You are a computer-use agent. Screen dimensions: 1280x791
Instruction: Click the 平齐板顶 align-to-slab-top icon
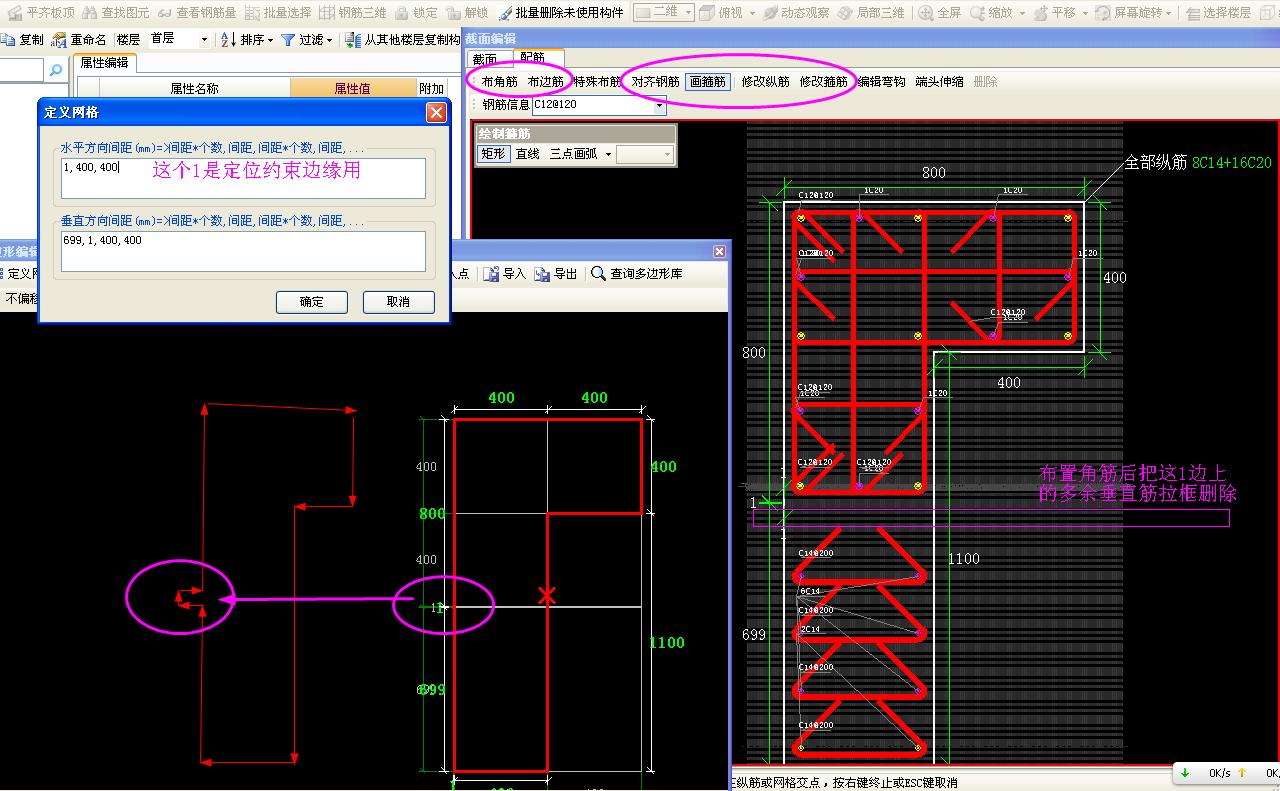15,13
